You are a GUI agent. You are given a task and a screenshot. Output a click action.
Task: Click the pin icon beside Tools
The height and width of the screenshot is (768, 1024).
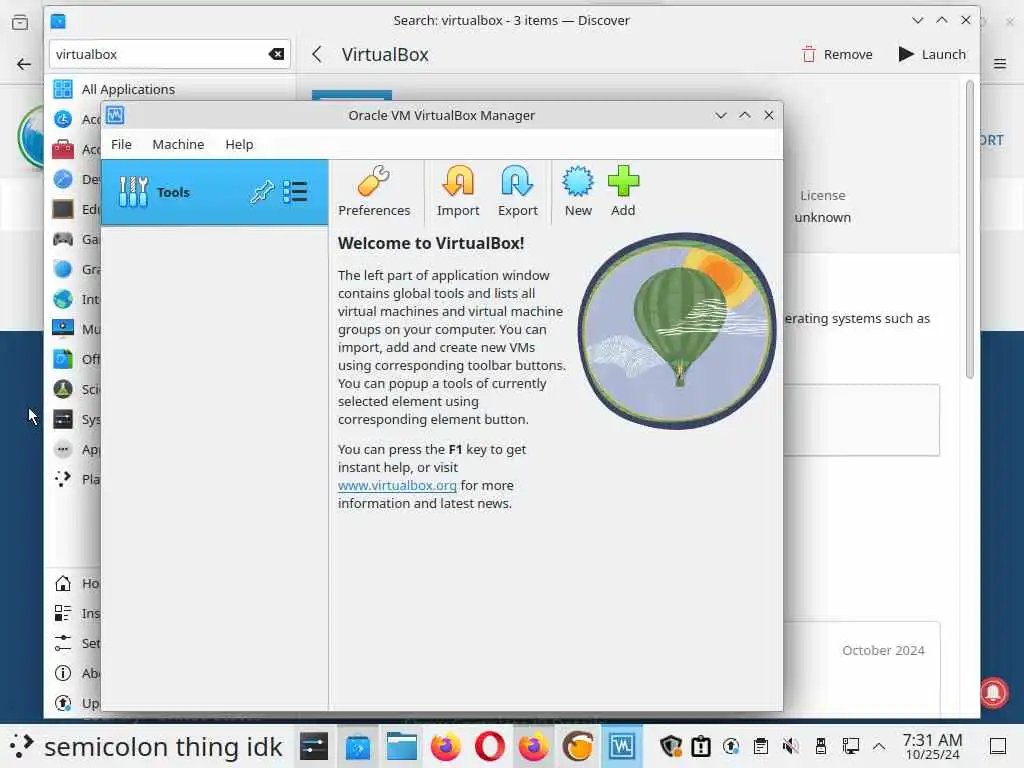coord(261,192)
